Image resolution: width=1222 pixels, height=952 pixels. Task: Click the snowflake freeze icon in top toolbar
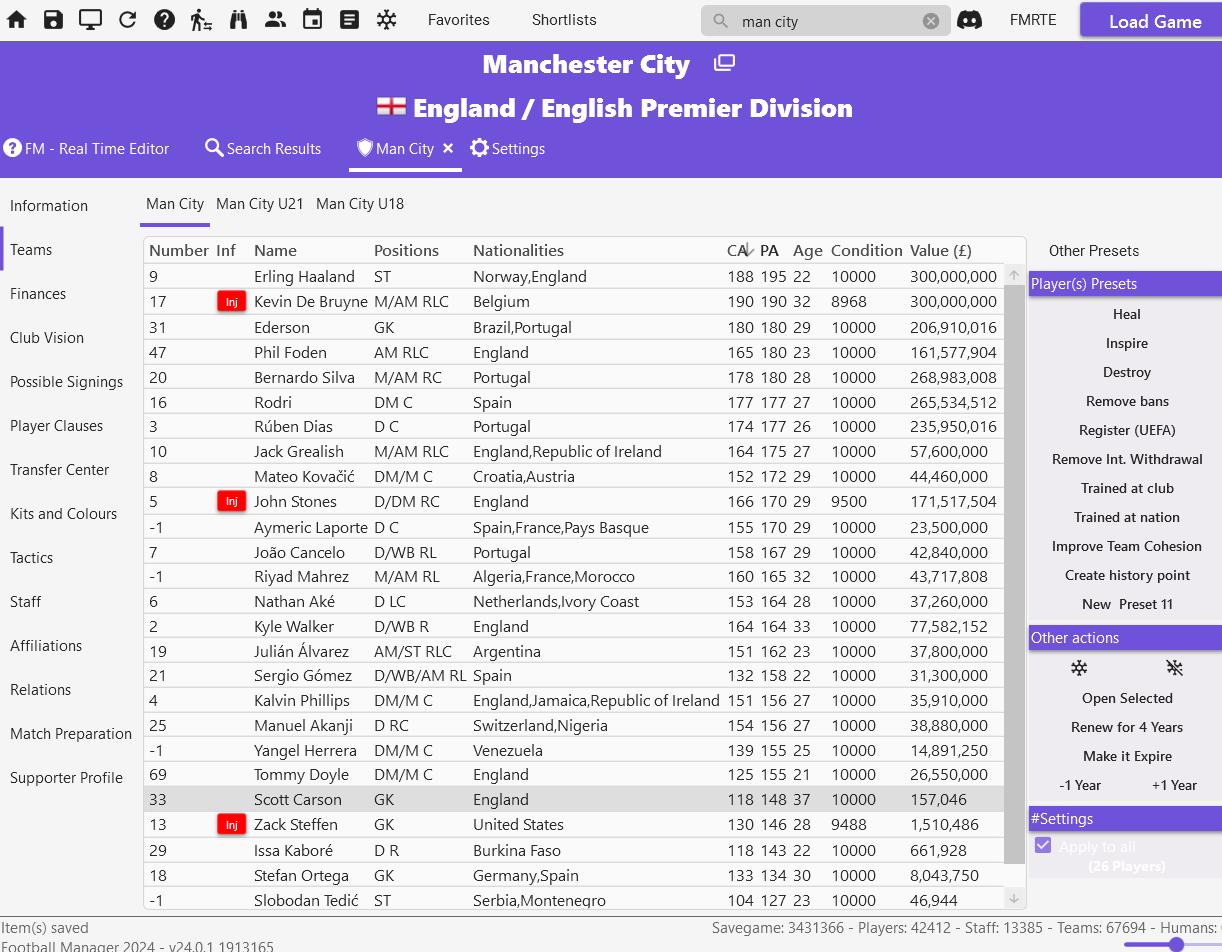point(386,20)
